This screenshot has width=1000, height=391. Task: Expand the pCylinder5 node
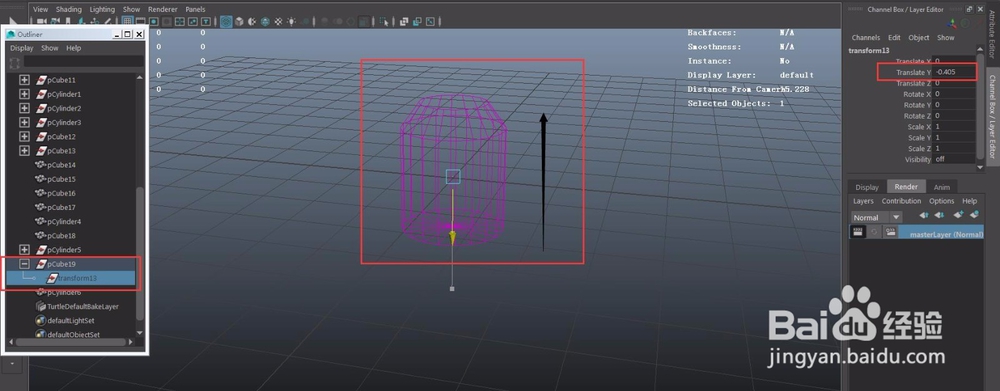click(24, 249)
